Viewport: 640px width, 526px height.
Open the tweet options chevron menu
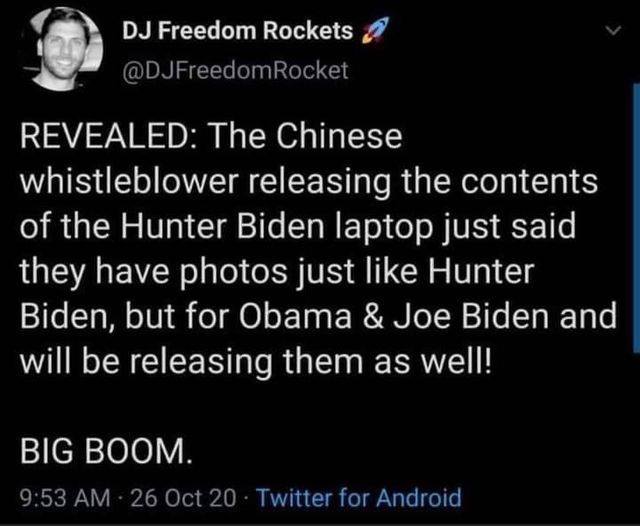coord(613,31)
